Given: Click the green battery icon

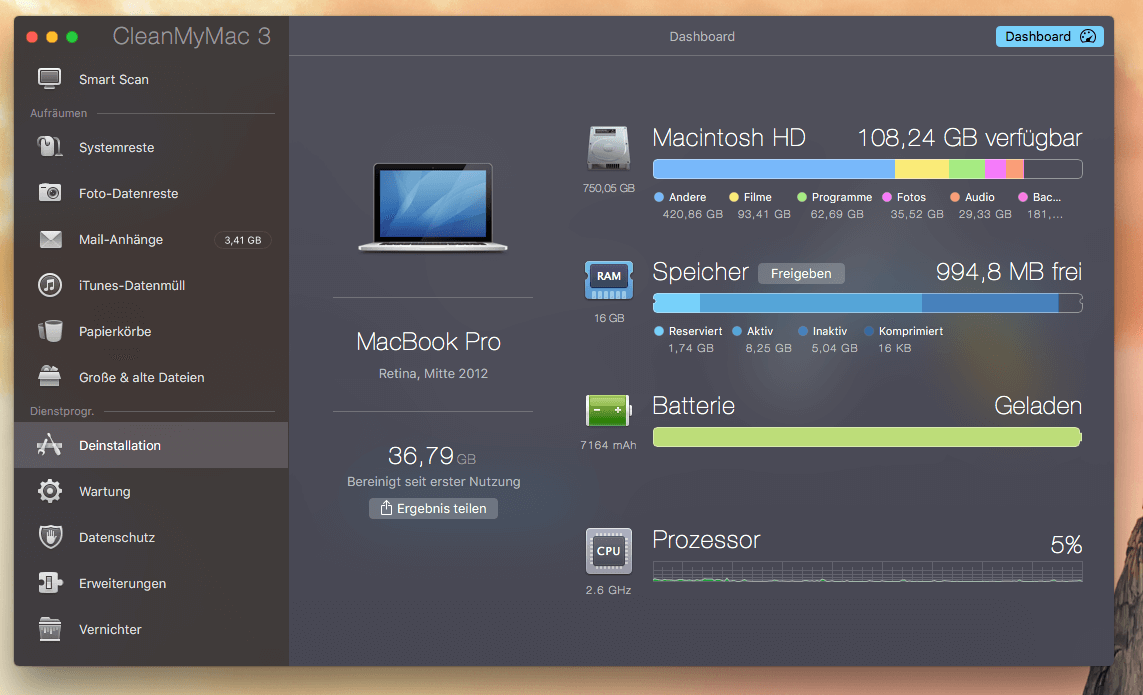Looking at the screenshot, I should [608, 411].
